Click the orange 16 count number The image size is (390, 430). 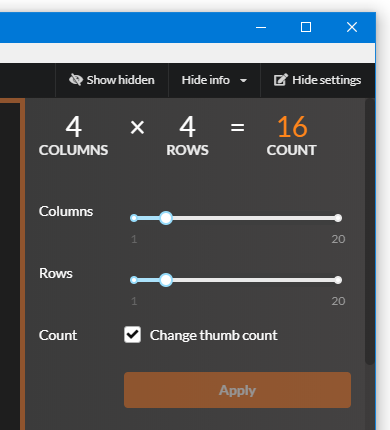[x=292, y=127]
